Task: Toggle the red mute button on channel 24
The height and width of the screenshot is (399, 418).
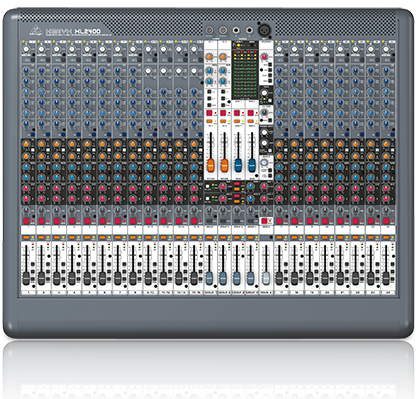Action: (386, 221)
